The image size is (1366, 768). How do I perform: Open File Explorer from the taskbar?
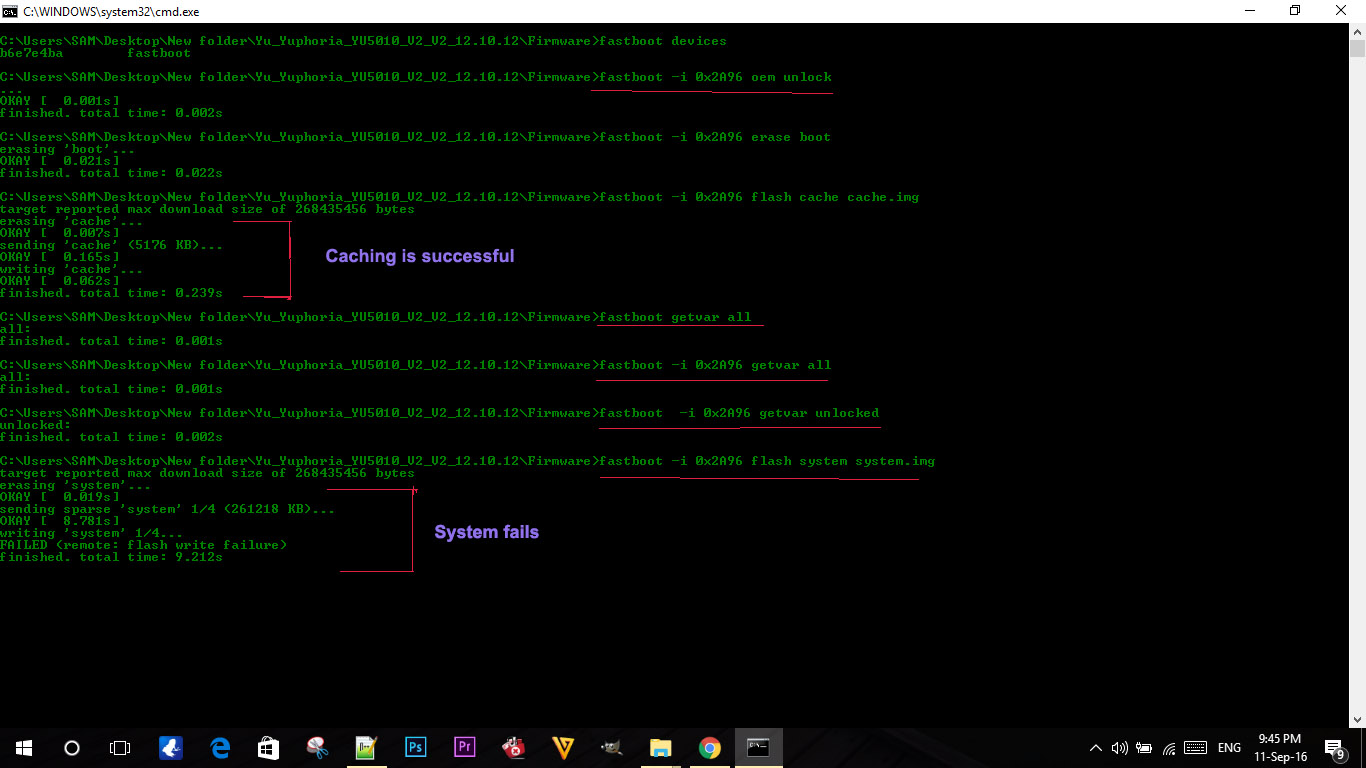pos(660,747)
